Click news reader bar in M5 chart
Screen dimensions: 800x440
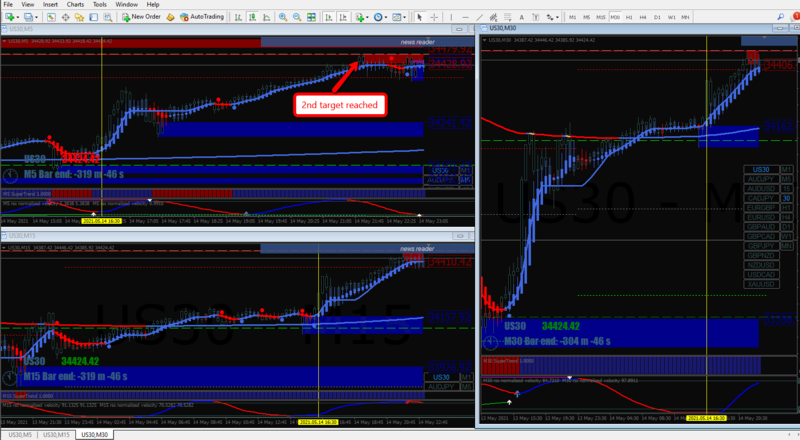point(367,42)
